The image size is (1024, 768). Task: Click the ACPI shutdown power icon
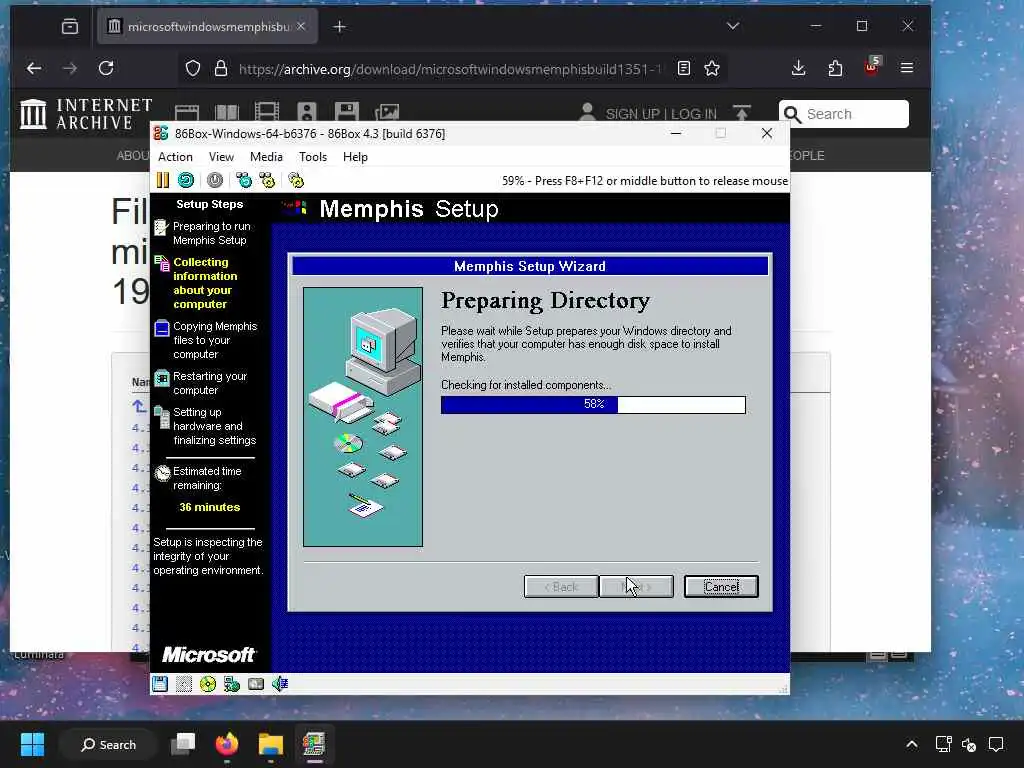pos(215,180)
